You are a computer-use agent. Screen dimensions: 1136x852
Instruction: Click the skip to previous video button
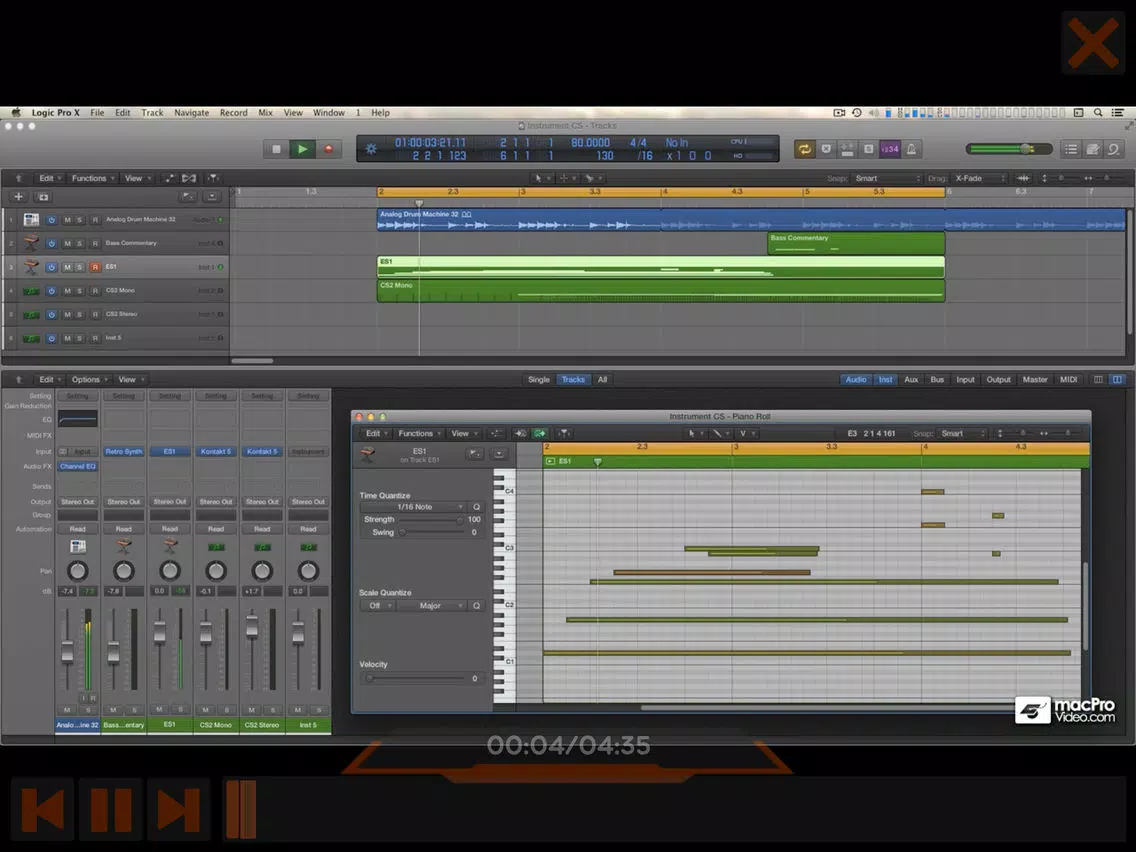(43, 809)
